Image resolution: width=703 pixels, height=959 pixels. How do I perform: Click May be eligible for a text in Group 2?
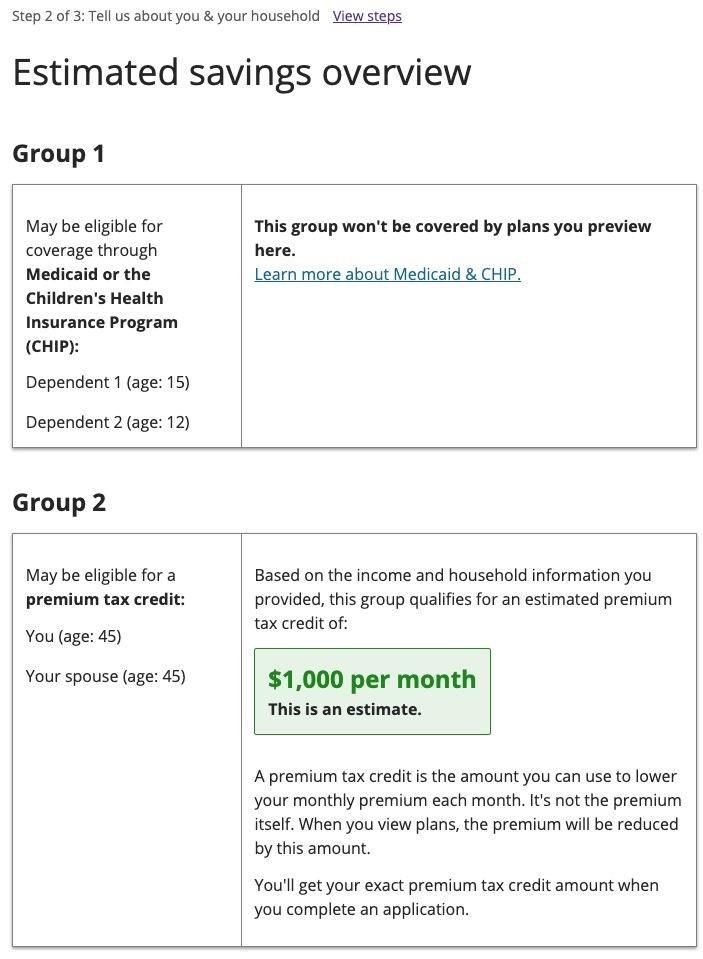(x=100, y=575)
